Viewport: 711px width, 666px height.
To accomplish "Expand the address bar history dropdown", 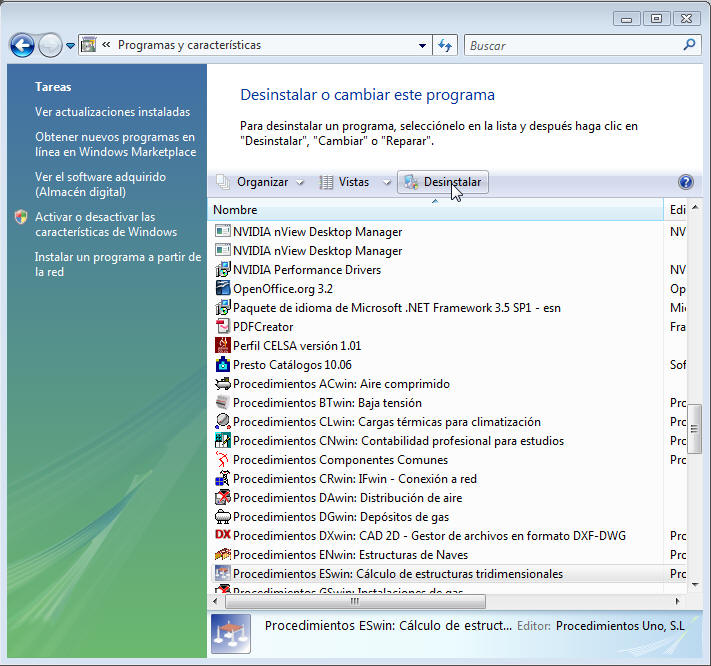I will [422, 45].
